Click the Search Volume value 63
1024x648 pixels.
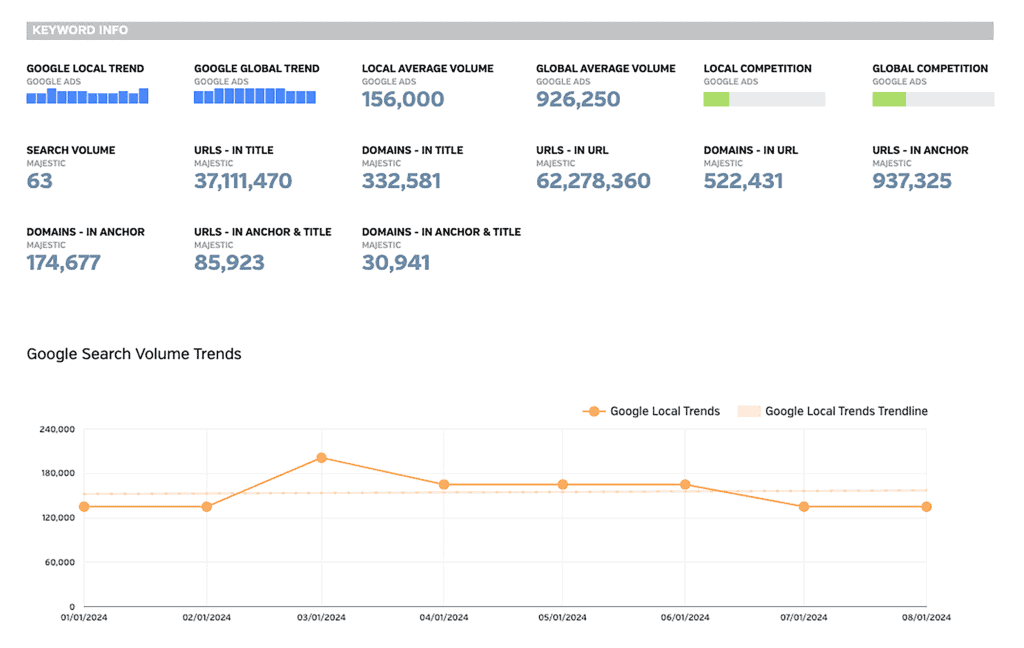click(40, 181)
